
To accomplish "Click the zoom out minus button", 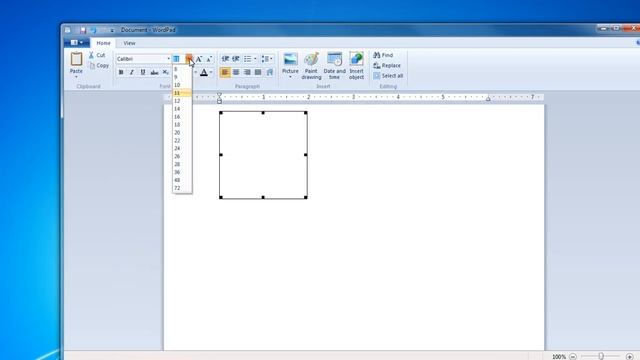I will point(573,357).
